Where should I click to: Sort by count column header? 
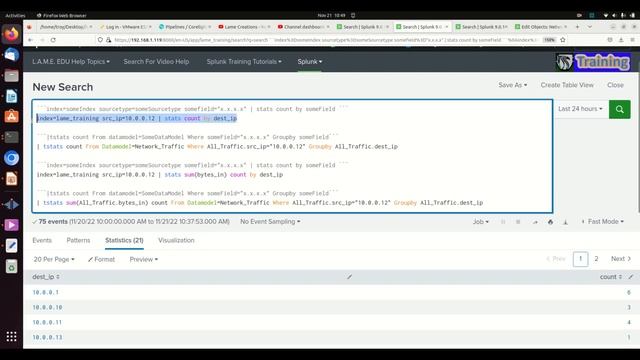(x=611, y=277)
